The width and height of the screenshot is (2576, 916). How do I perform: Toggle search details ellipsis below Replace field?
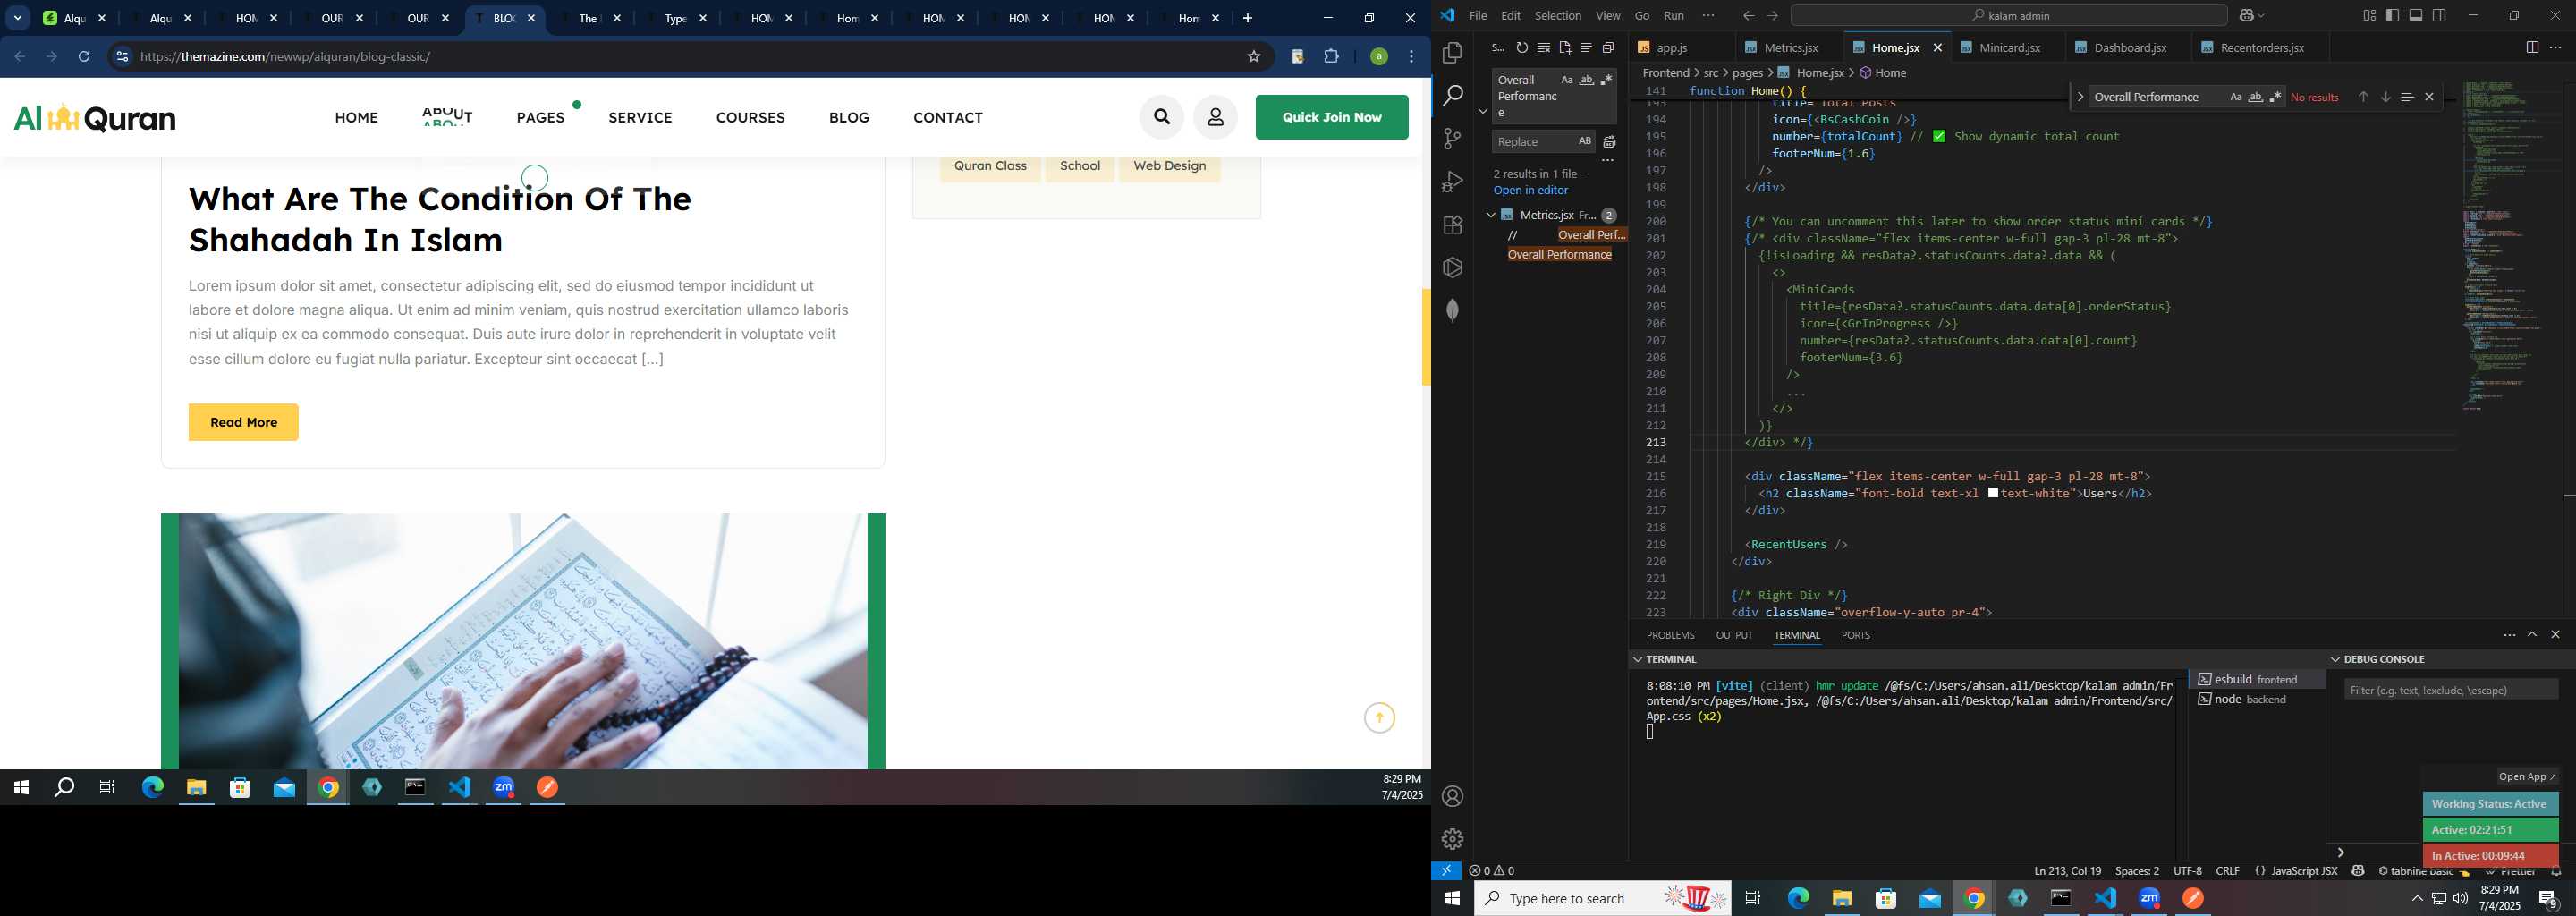[1608, 161]
